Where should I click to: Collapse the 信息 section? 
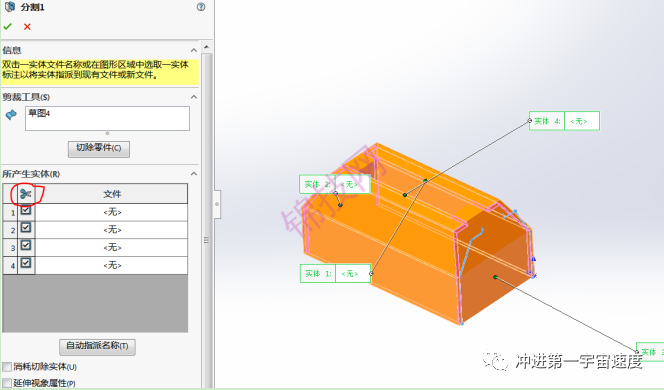[x=194, y=50]
